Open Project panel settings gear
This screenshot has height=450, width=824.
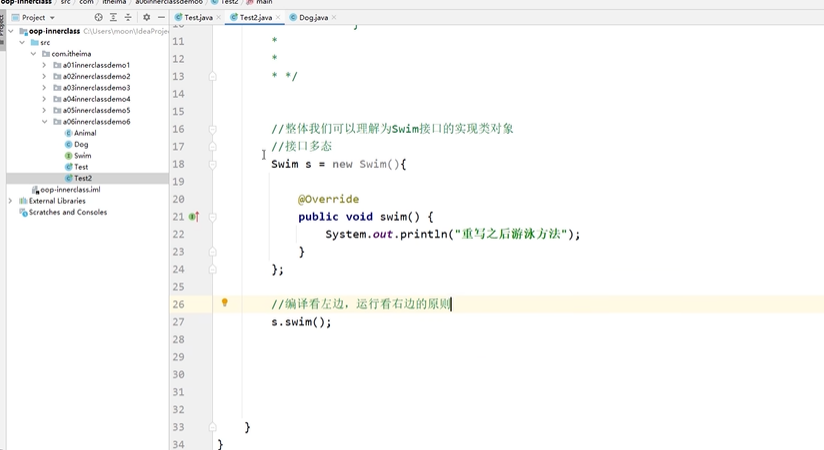point(147,17)
